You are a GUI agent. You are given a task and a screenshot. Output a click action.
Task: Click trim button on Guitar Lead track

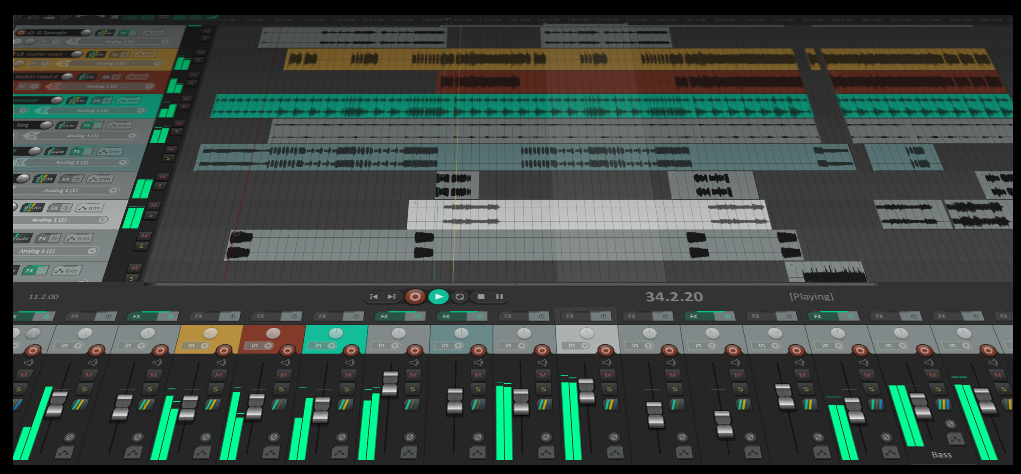145,54
